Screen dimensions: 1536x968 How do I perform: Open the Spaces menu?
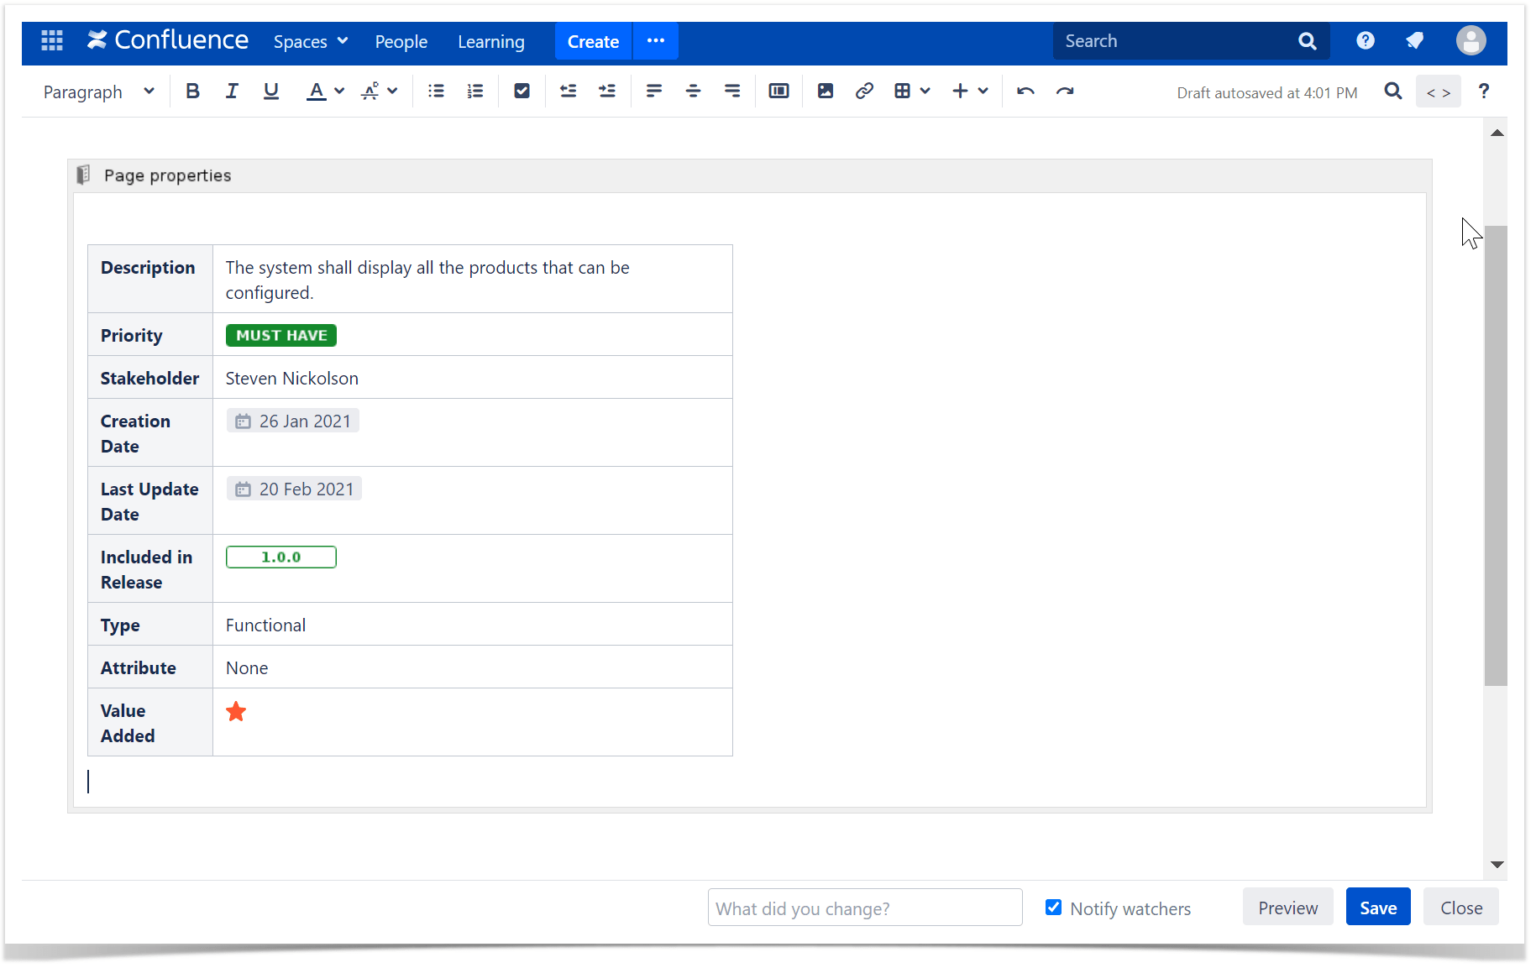pos(310,41)
